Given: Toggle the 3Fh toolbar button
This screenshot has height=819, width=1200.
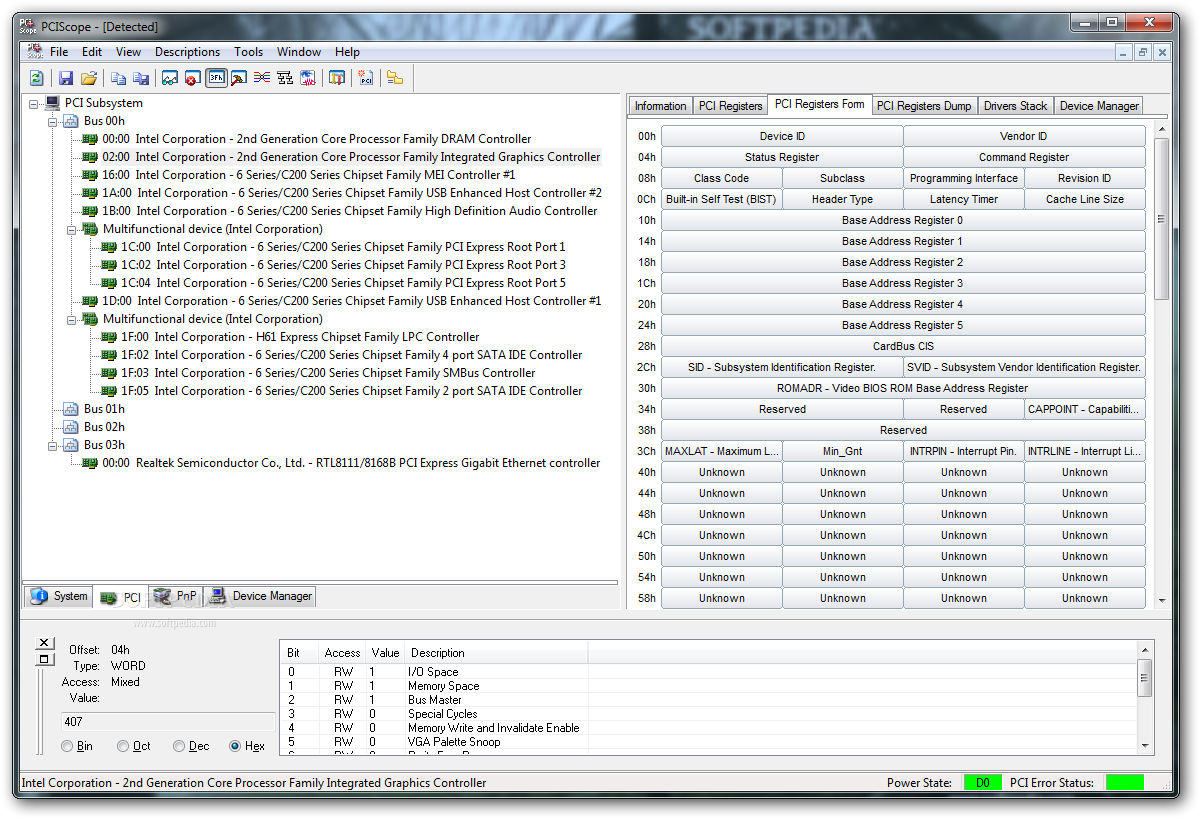Looking at the screenshot, I should click(x=216, y=78).
